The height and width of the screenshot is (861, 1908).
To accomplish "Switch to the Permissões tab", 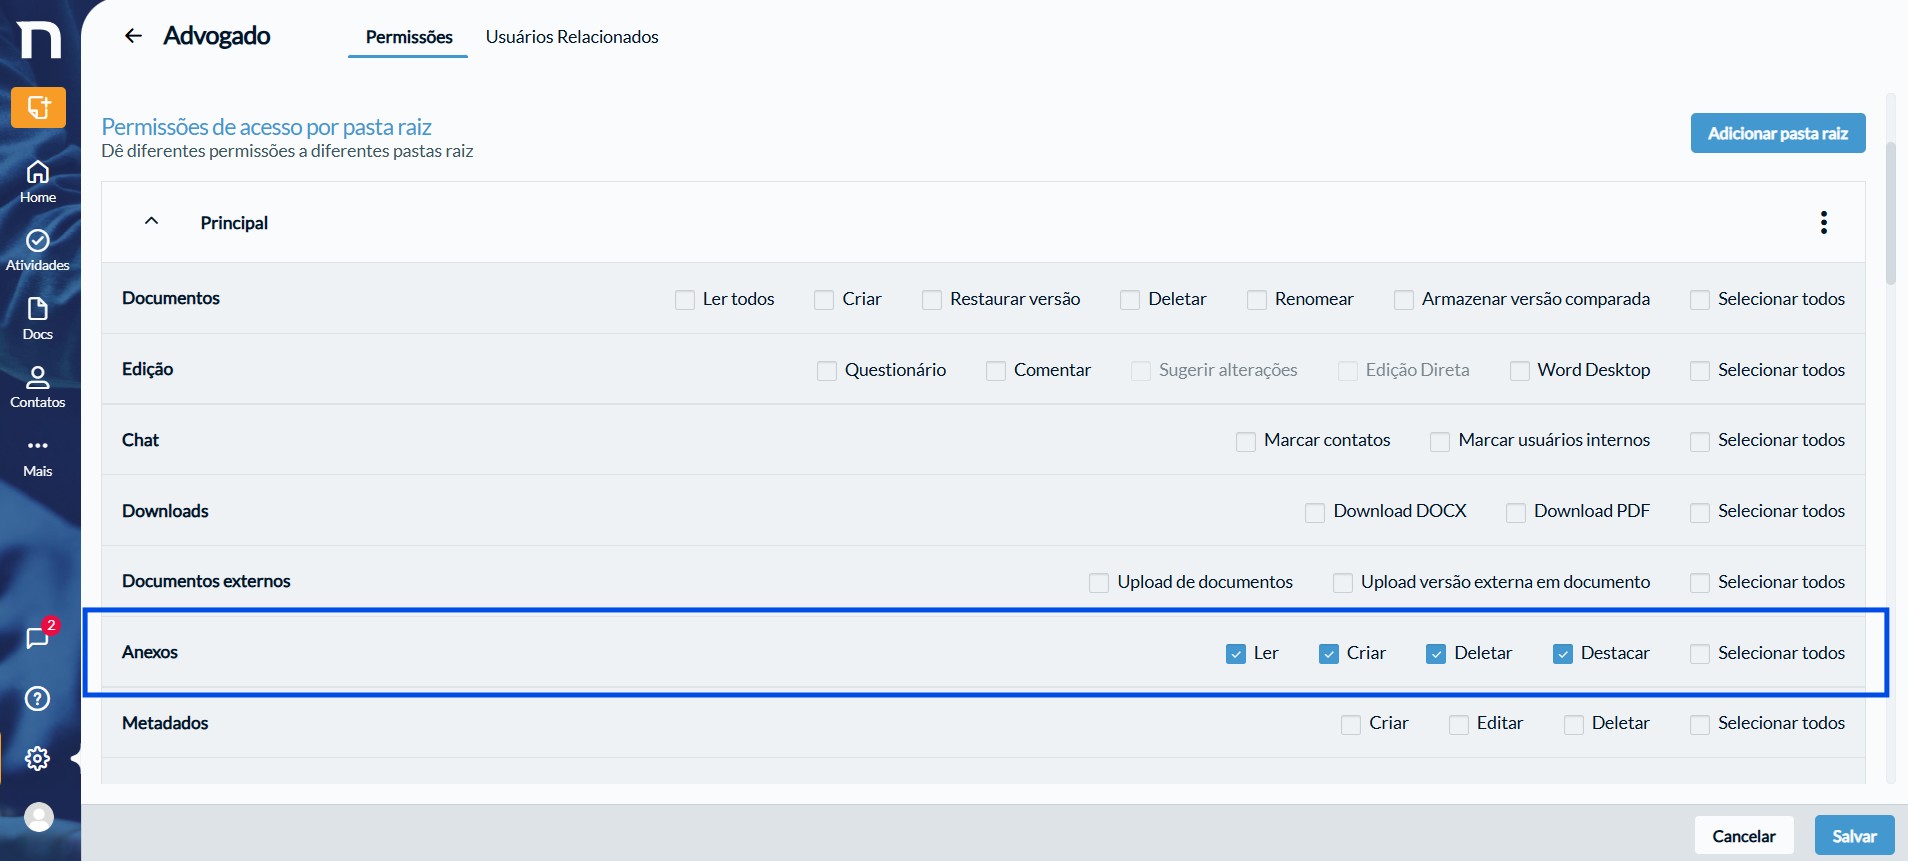I will click(408, 37).
